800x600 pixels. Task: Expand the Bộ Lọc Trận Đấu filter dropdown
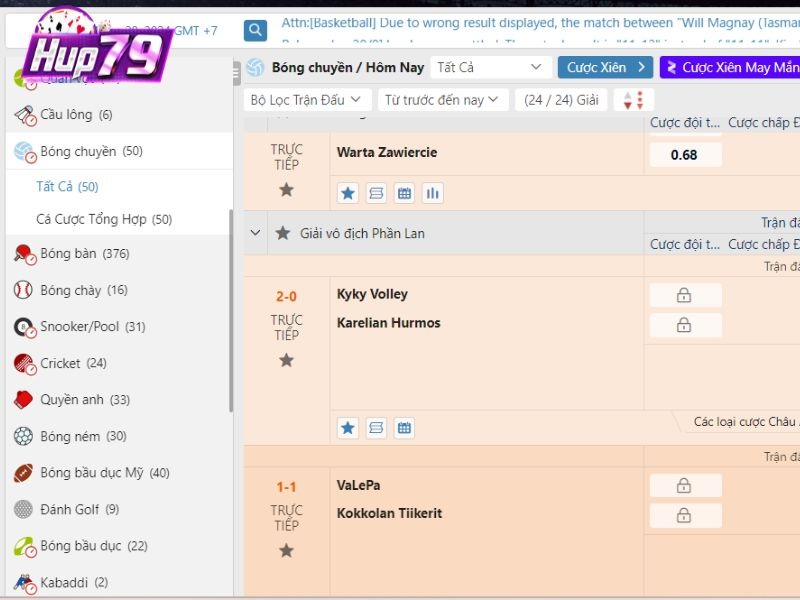point(308,100)
